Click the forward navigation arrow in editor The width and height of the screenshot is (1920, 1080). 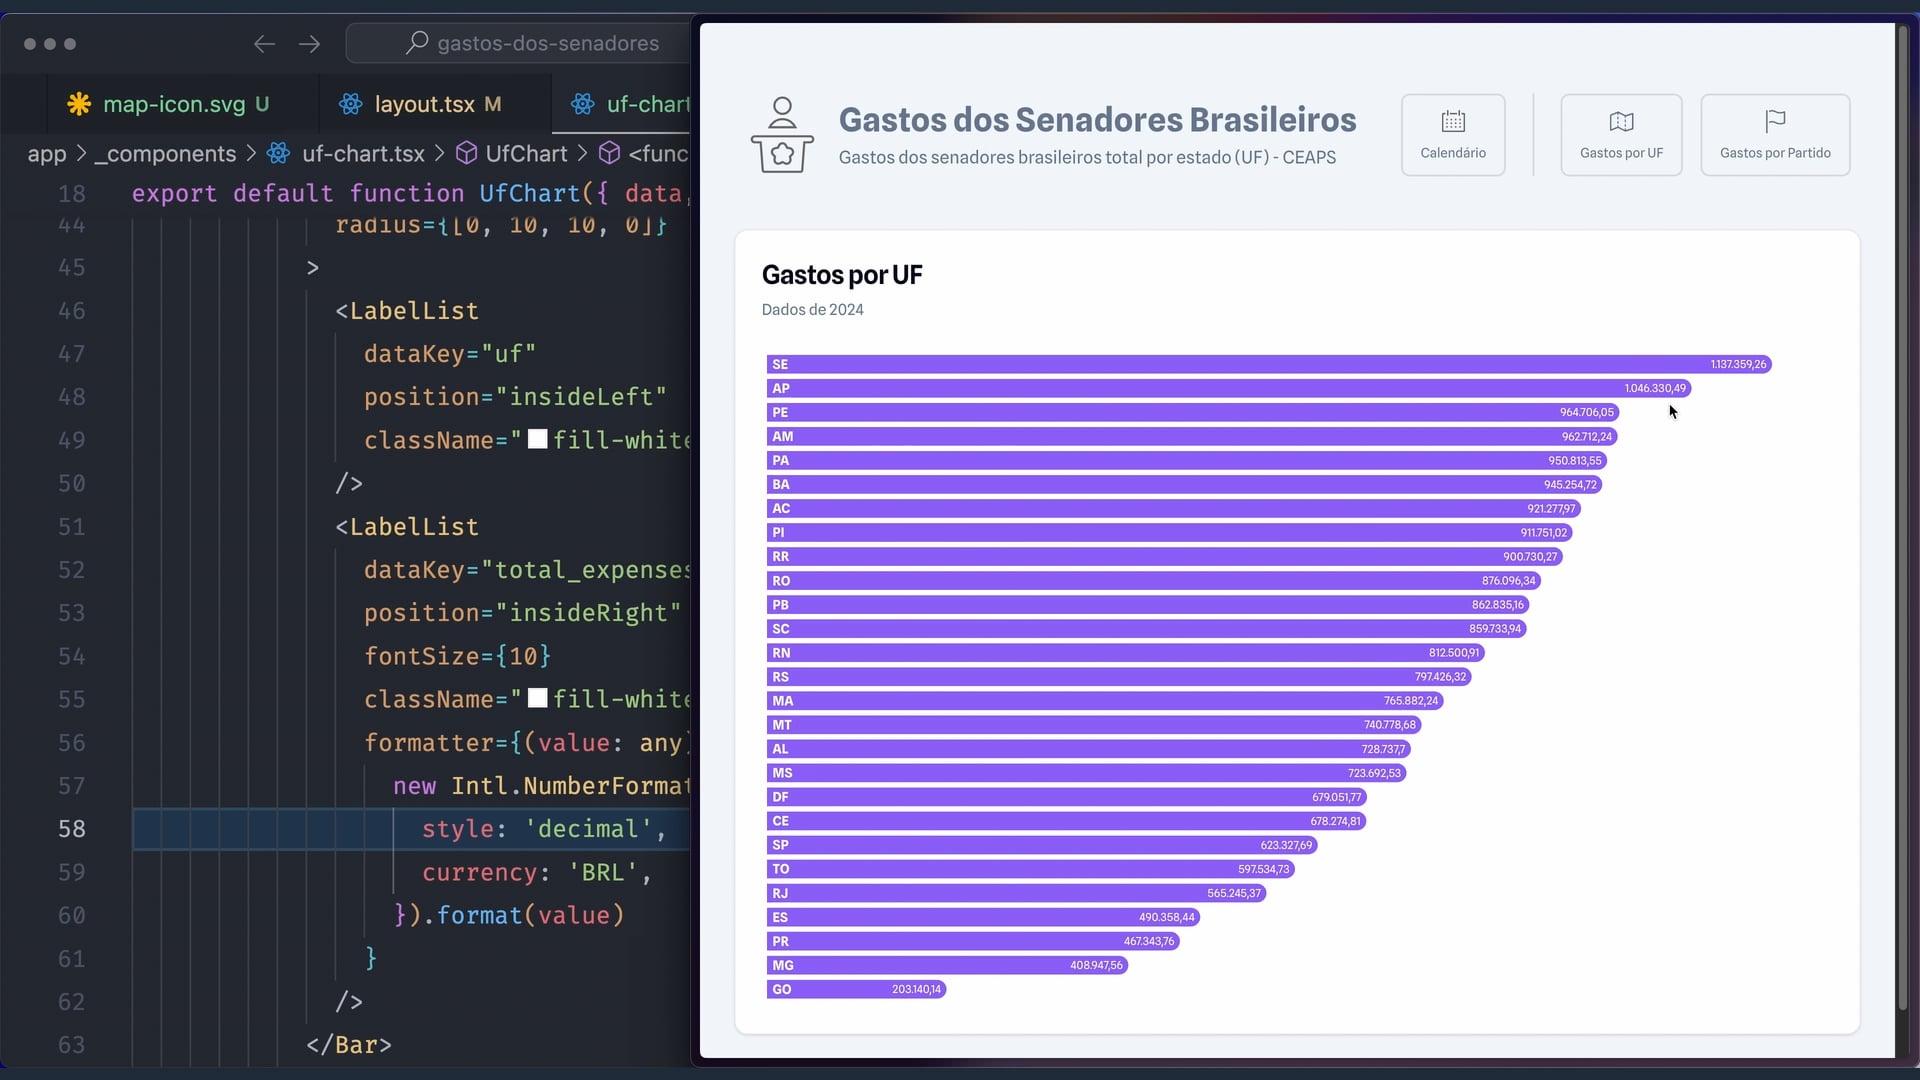tap(310, 44)
